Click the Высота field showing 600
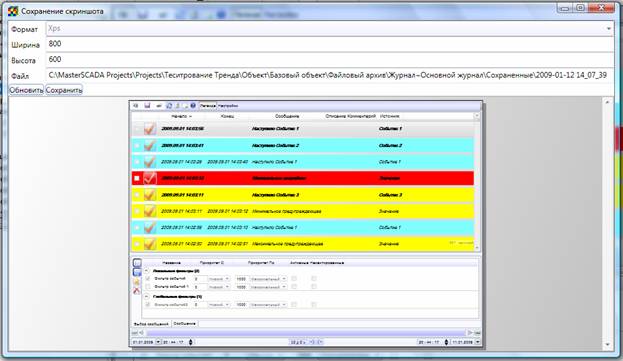This screenshot has height=361, width=623. click(330, 60)
